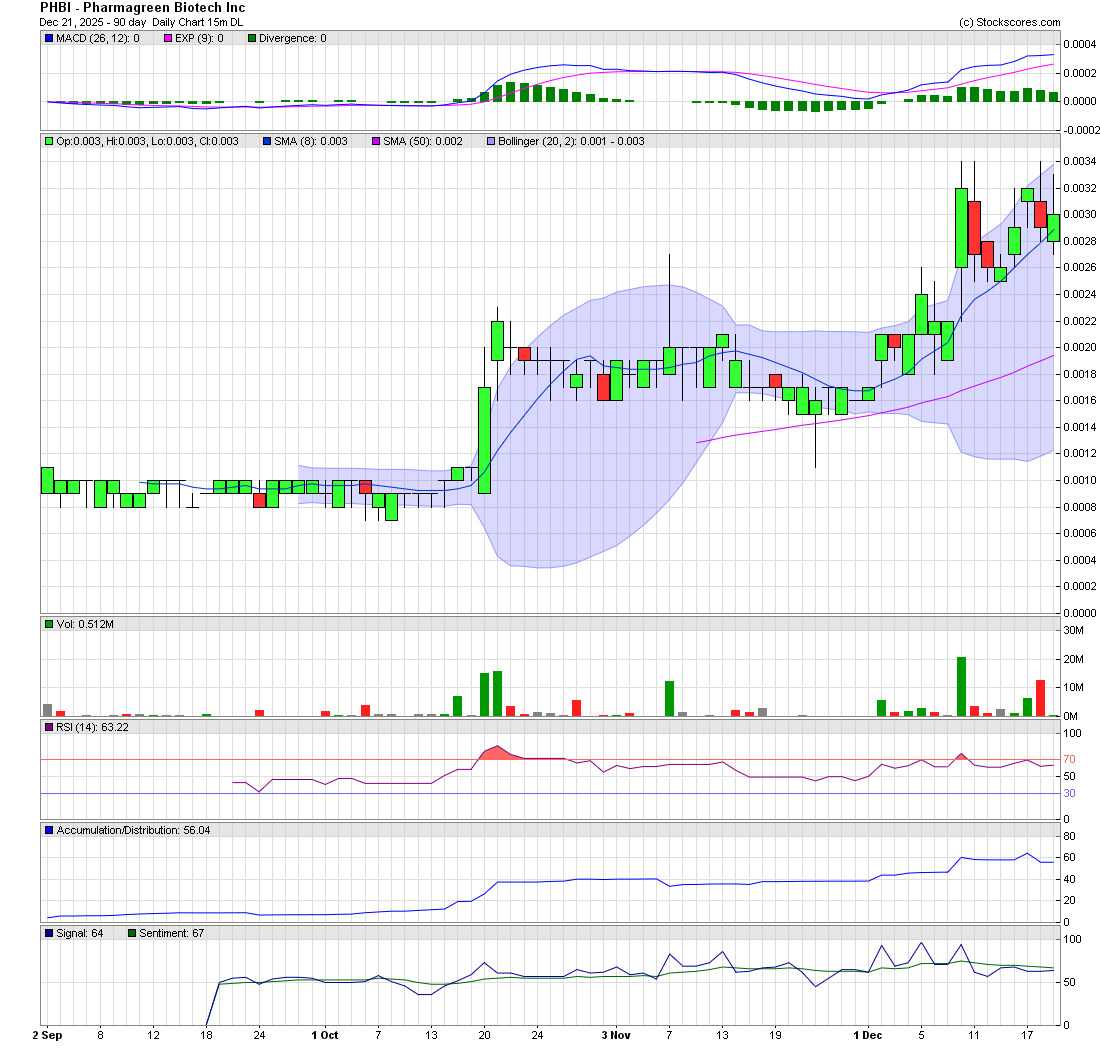1100x1056 pixels.
Task: Click the last green candlestick at chart end
Action: (x=1054, y=228)
